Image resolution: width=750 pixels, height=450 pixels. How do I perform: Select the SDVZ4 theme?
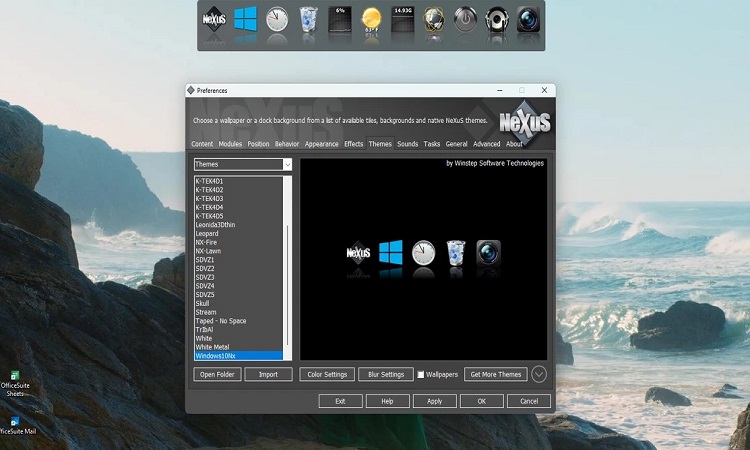point(239,286)
